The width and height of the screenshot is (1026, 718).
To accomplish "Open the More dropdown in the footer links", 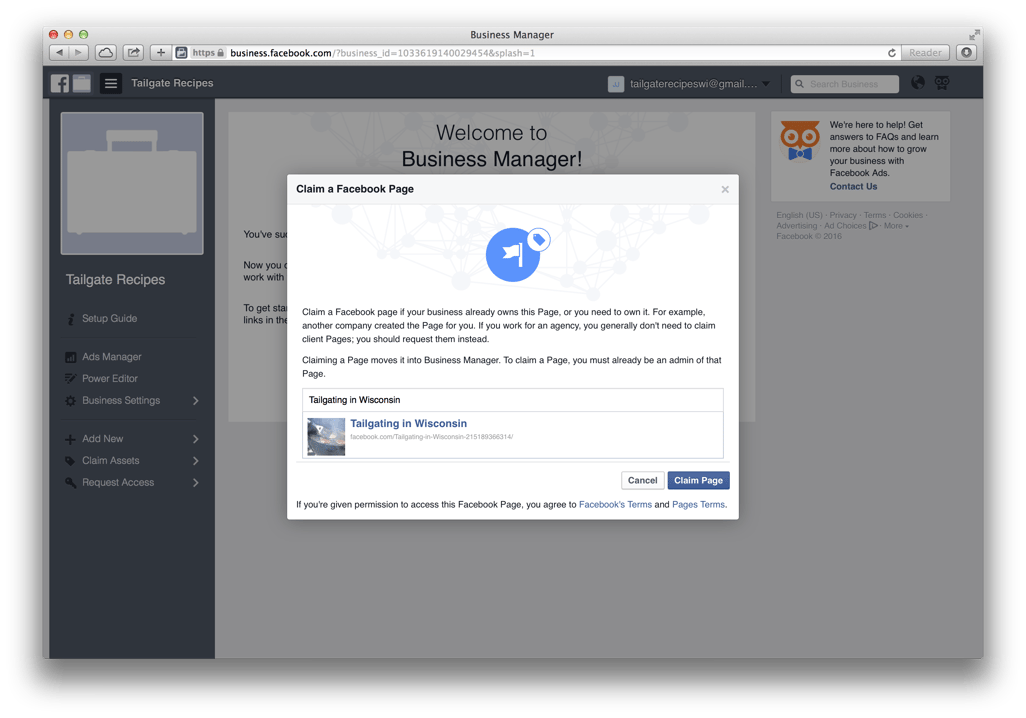I will 894,225.
